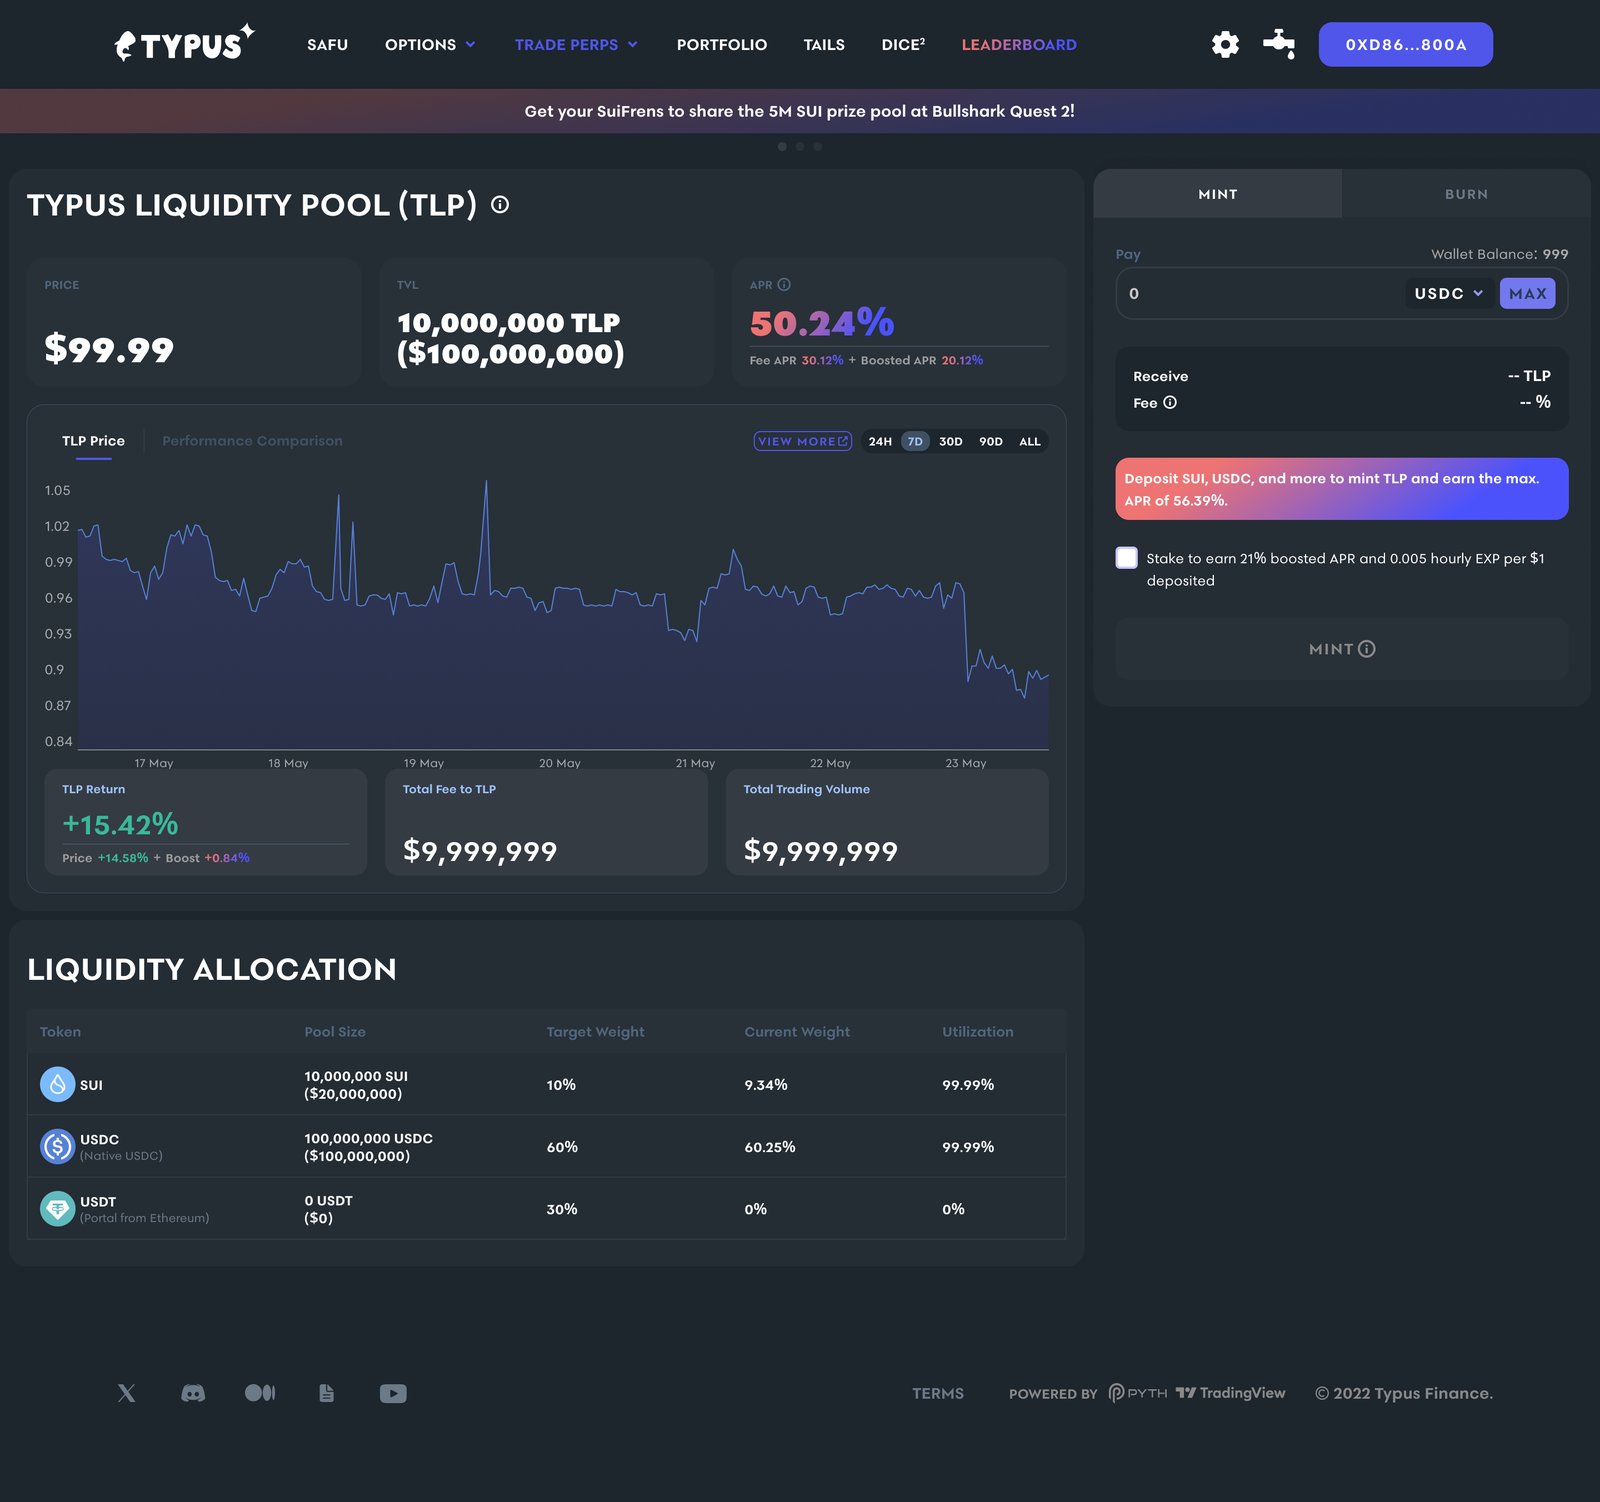Switch to the Mint tab
This screenshot has height=1502, width=1600.
click(1218, 194)
